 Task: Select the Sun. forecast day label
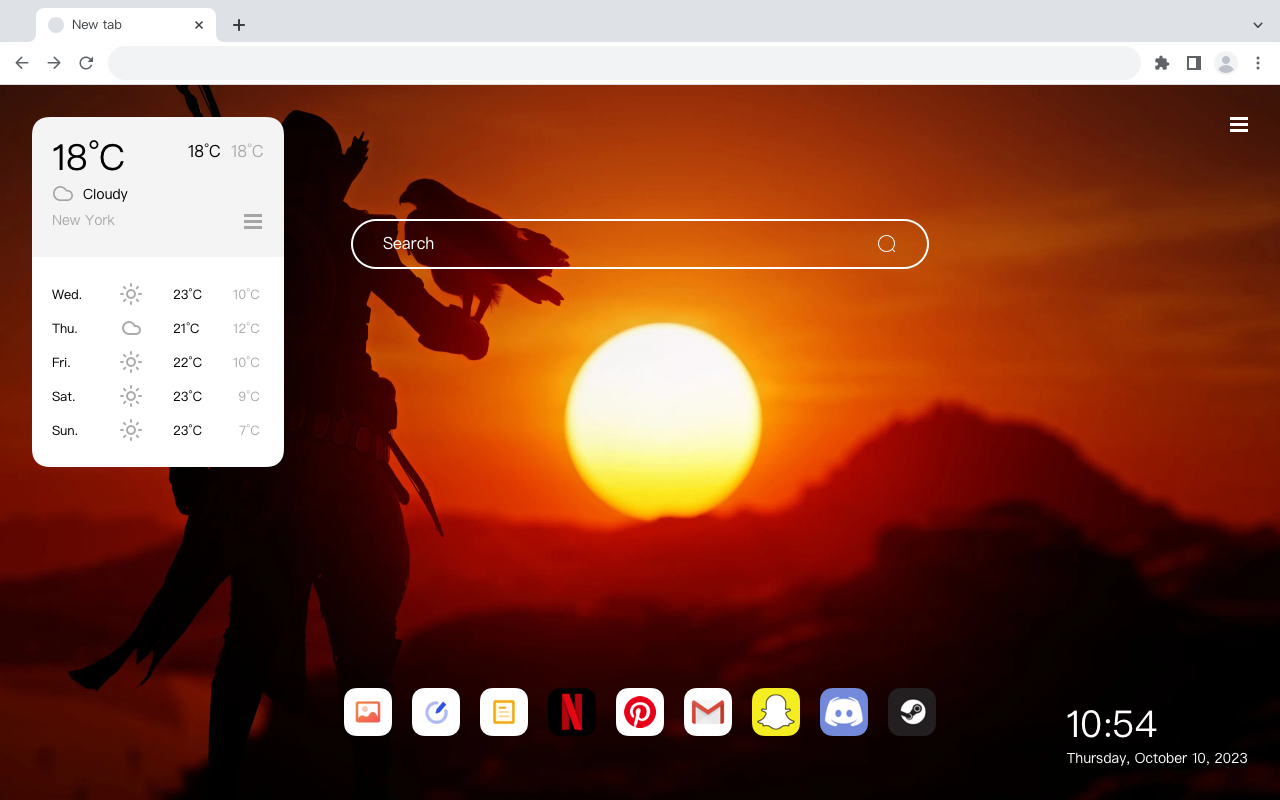click(x=65, y=430)
